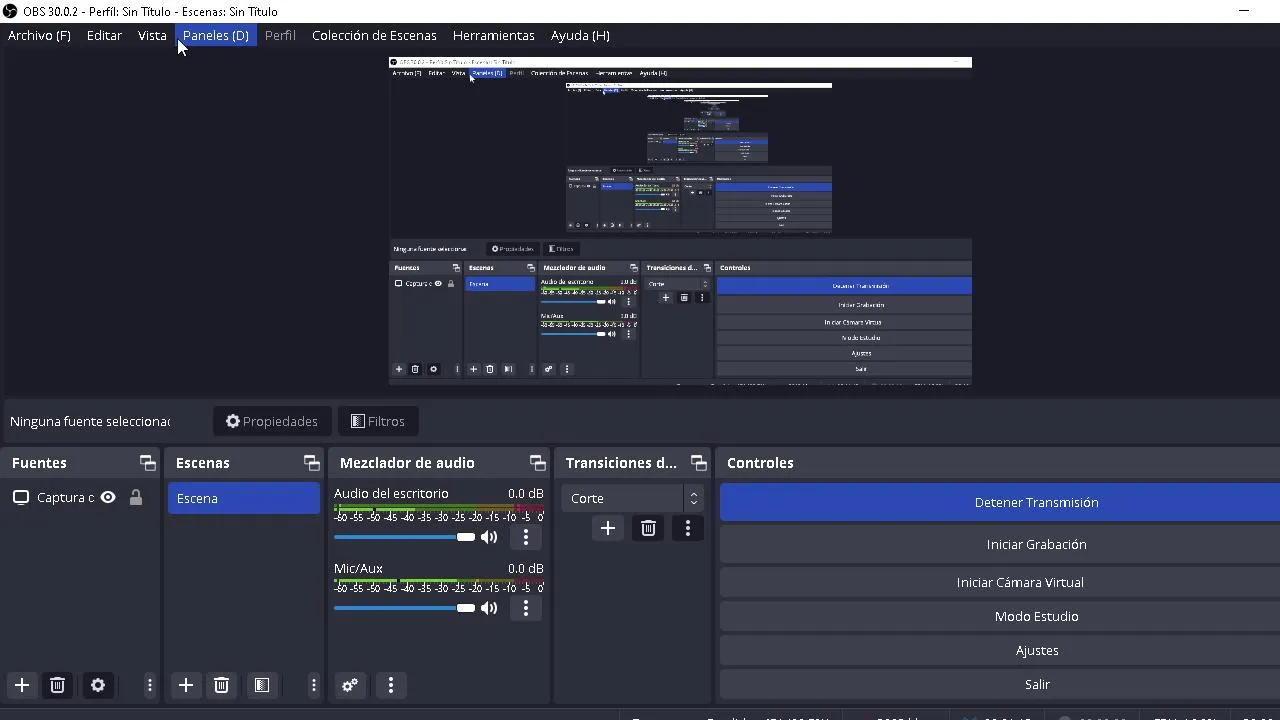Undock the Fuentes panel with float icon
Image resolution: width=1280 pixels, height=720 pixels.
[148, 463]
